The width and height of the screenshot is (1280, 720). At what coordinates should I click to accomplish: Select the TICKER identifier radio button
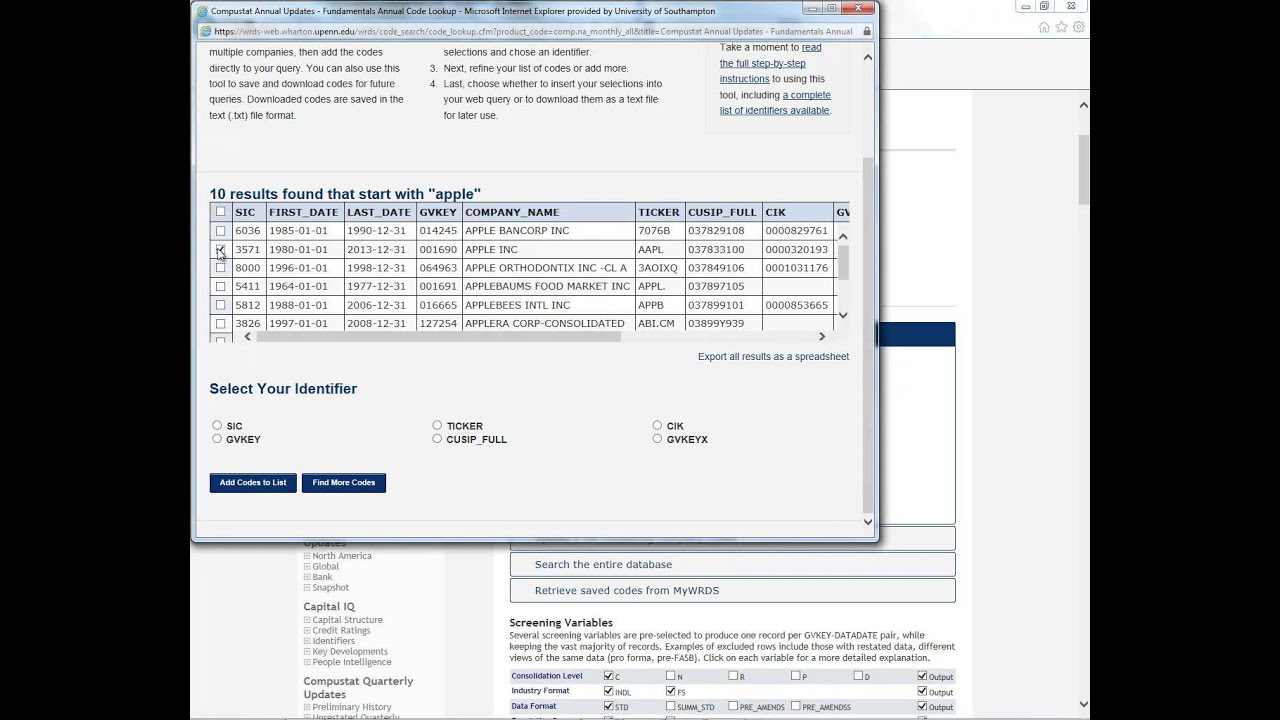(x=437, y=425)
